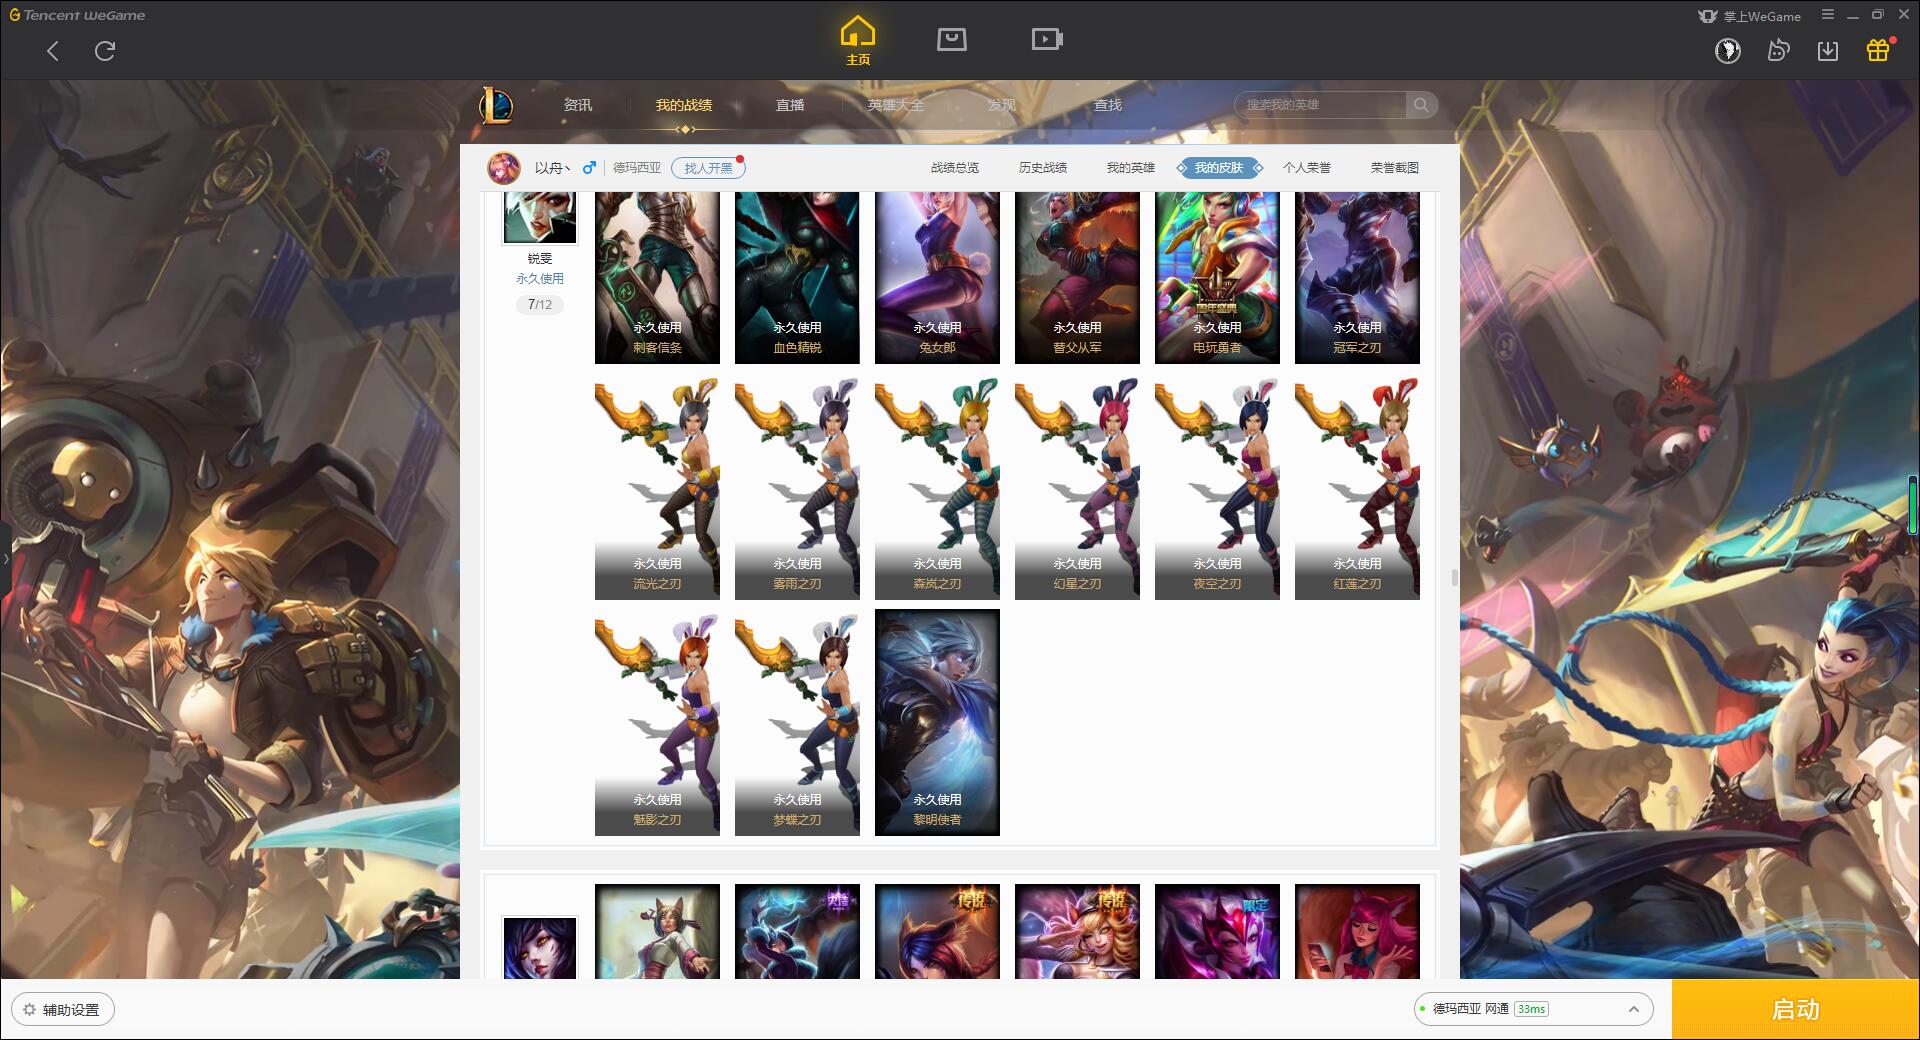Open the 黎明使者 skin card
Viewport: 1920px width, 1040px height.
[937, 723]
